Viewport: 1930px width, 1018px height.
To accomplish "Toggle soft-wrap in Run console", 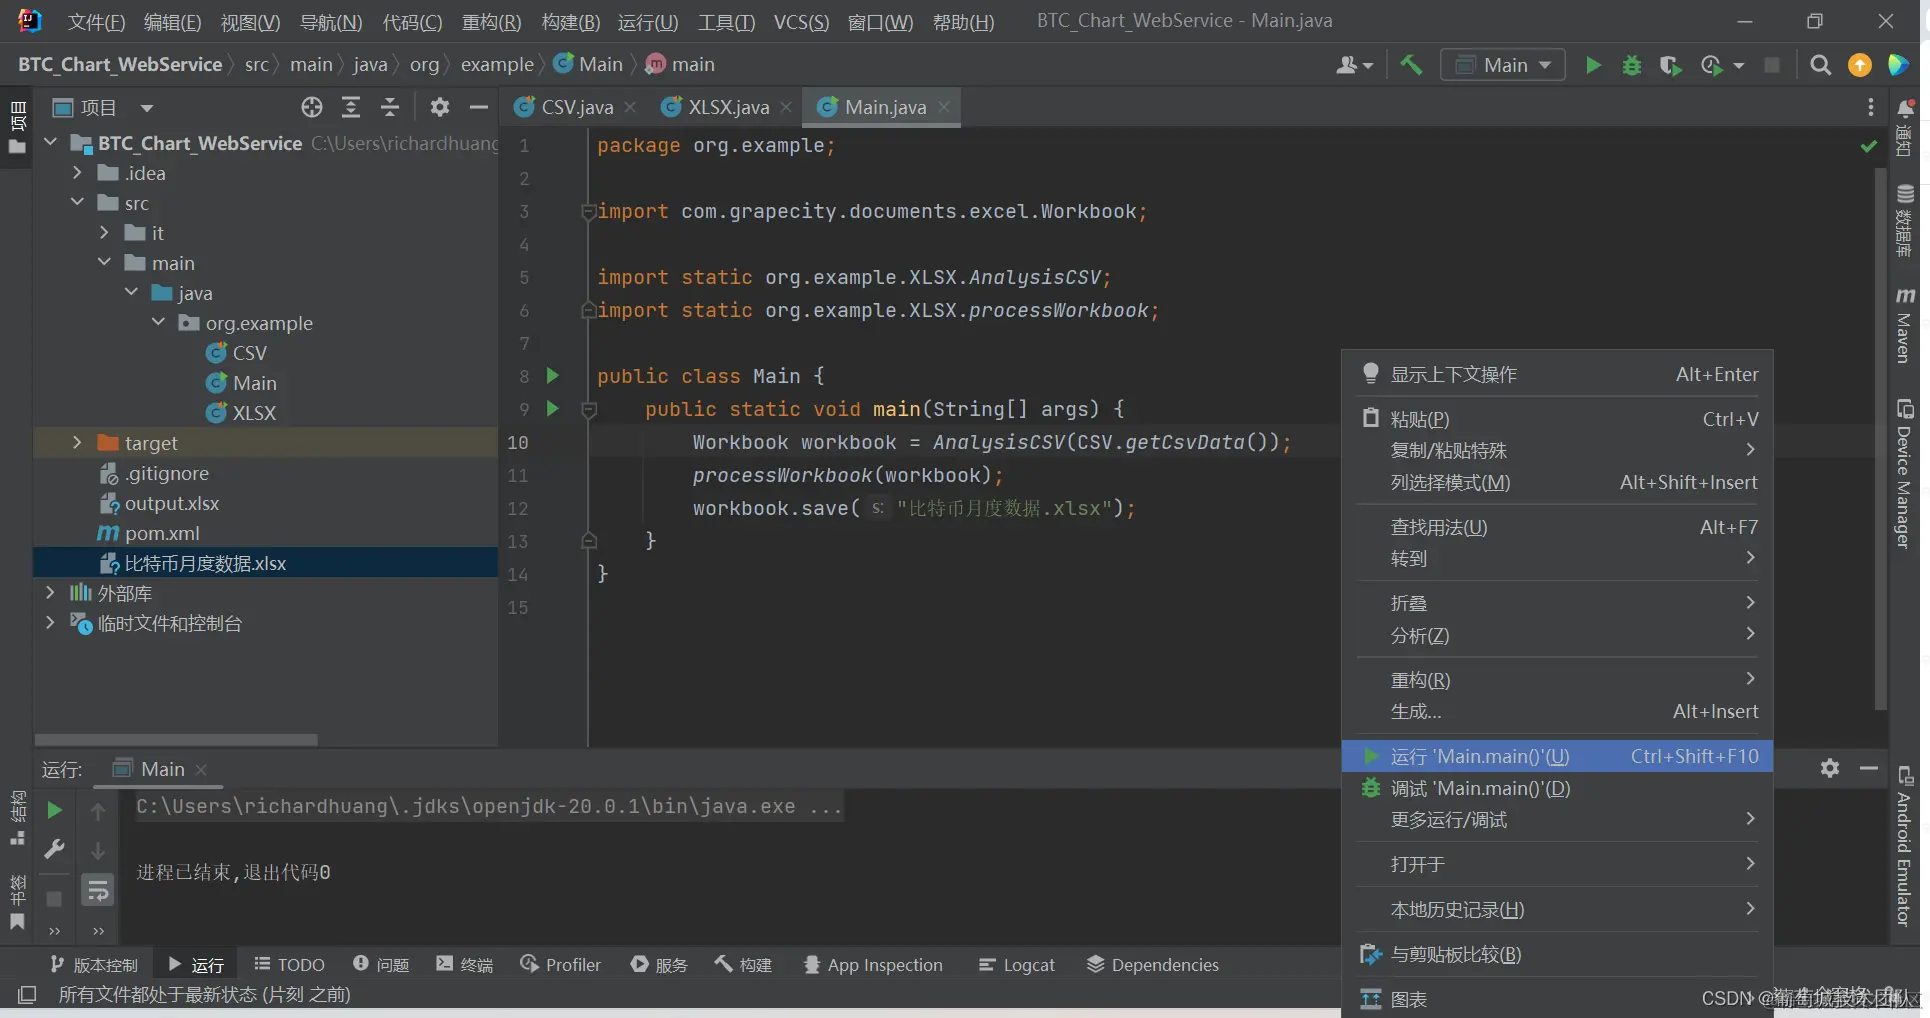I will (98, 890).
